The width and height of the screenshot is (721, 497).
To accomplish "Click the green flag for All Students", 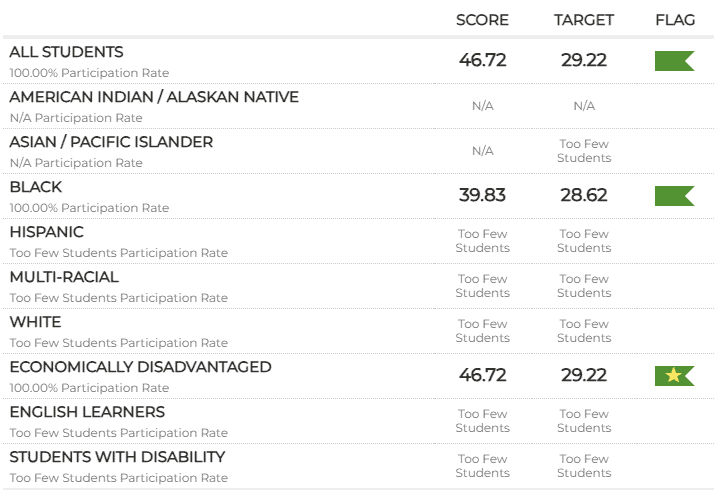I will click(x=674, y=61).
